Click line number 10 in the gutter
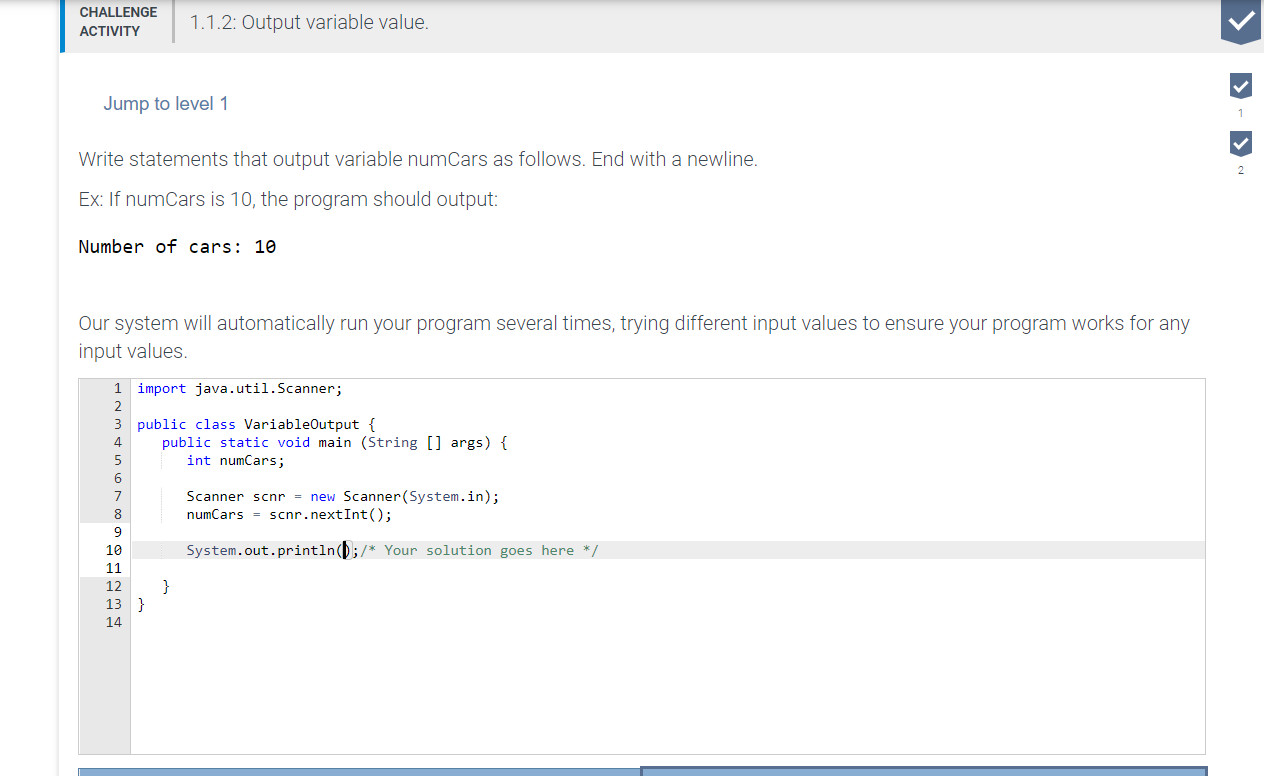Viewport: 1264px width, 776px height. [x=113, y=549]
